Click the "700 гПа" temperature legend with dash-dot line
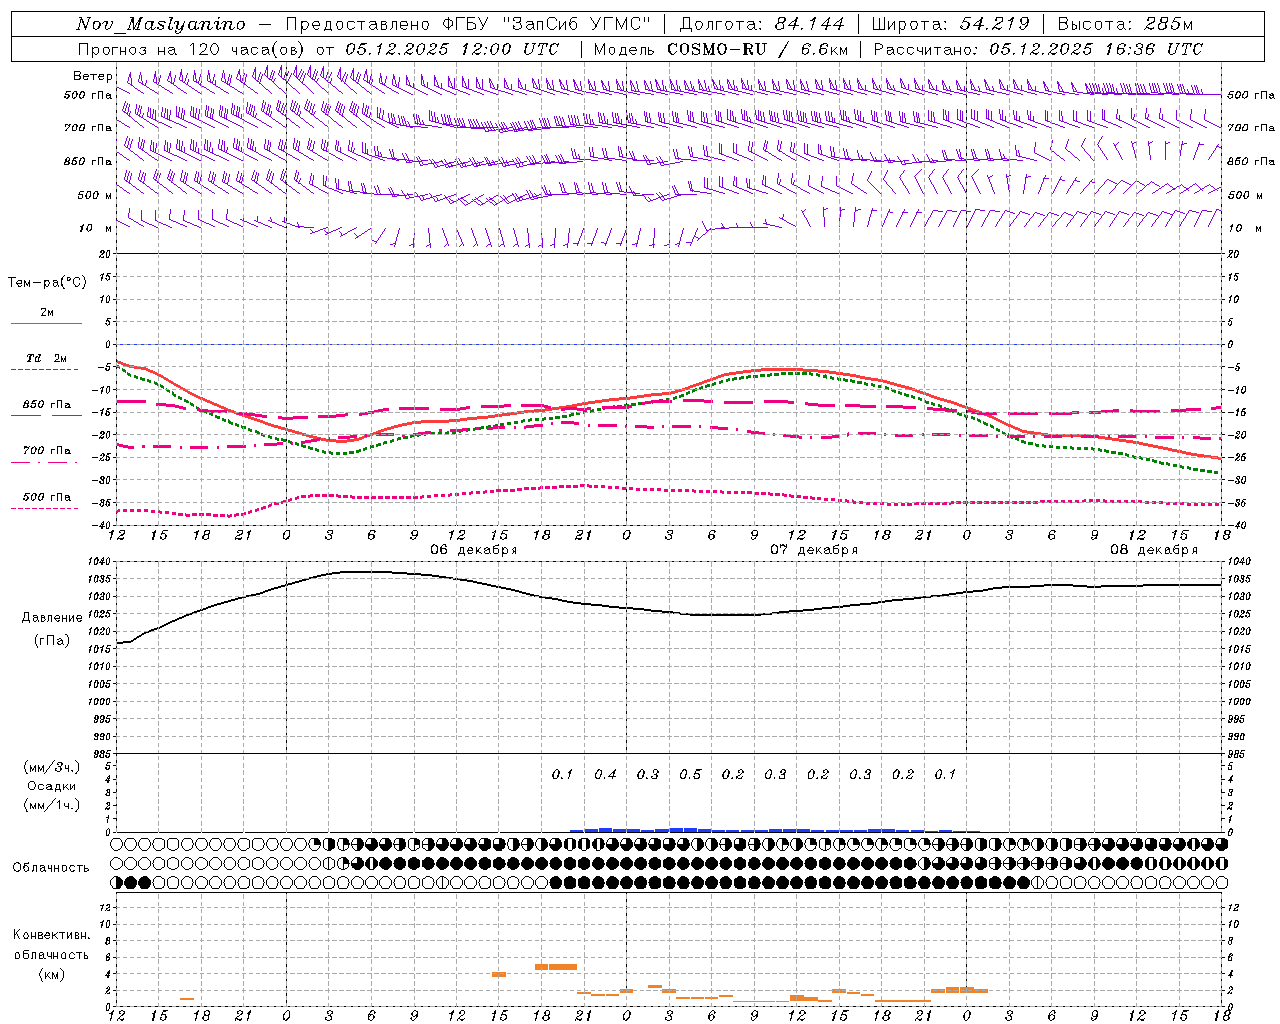This screenshot has width=1280, height=1024. click(46, 451)
